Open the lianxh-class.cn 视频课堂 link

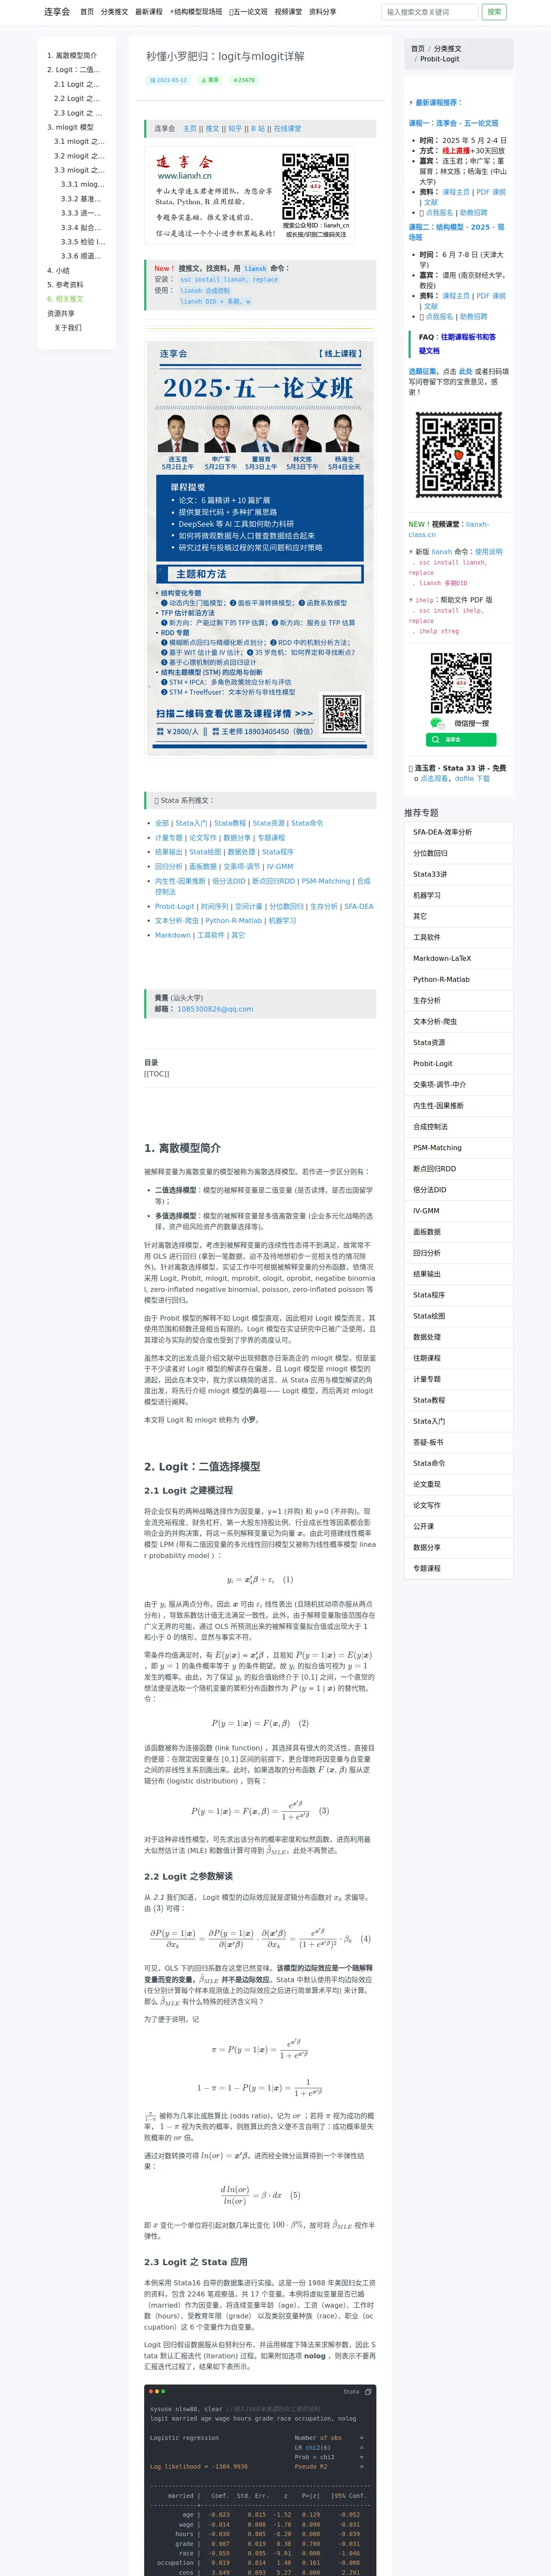448,529
